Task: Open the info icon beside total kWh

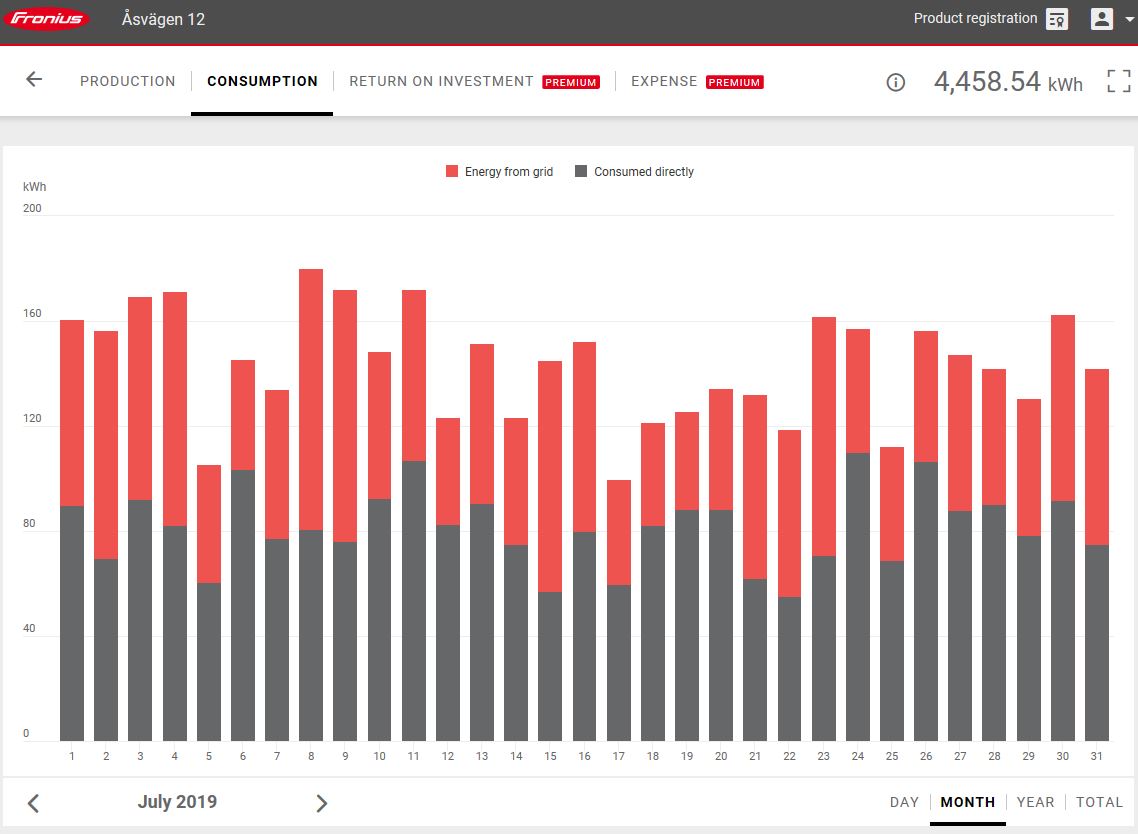Action: coord(896,83)
